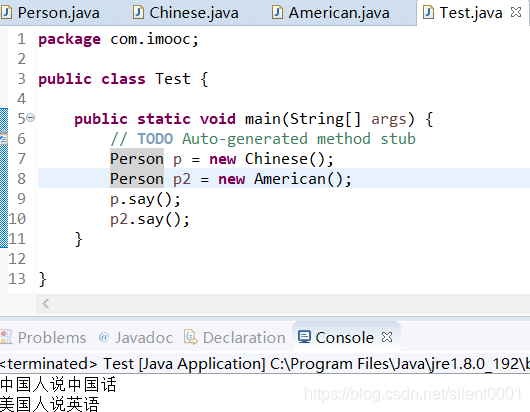This screenshot has width=530, height=412.
Task: Click 'String[]' parameter type on line 5
Action: pyautogui.click(x=326, y=119)
